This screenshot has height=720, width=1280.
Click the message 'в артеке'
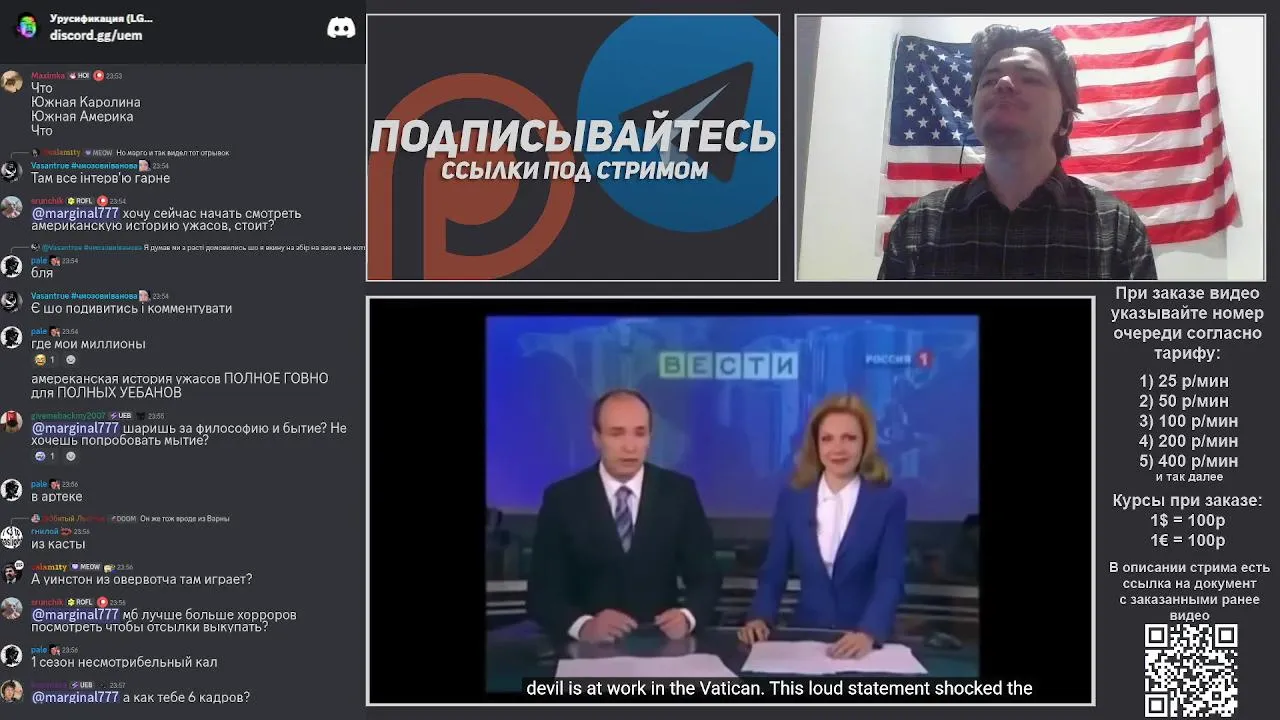pyautogui.click(x=57, y=496)
